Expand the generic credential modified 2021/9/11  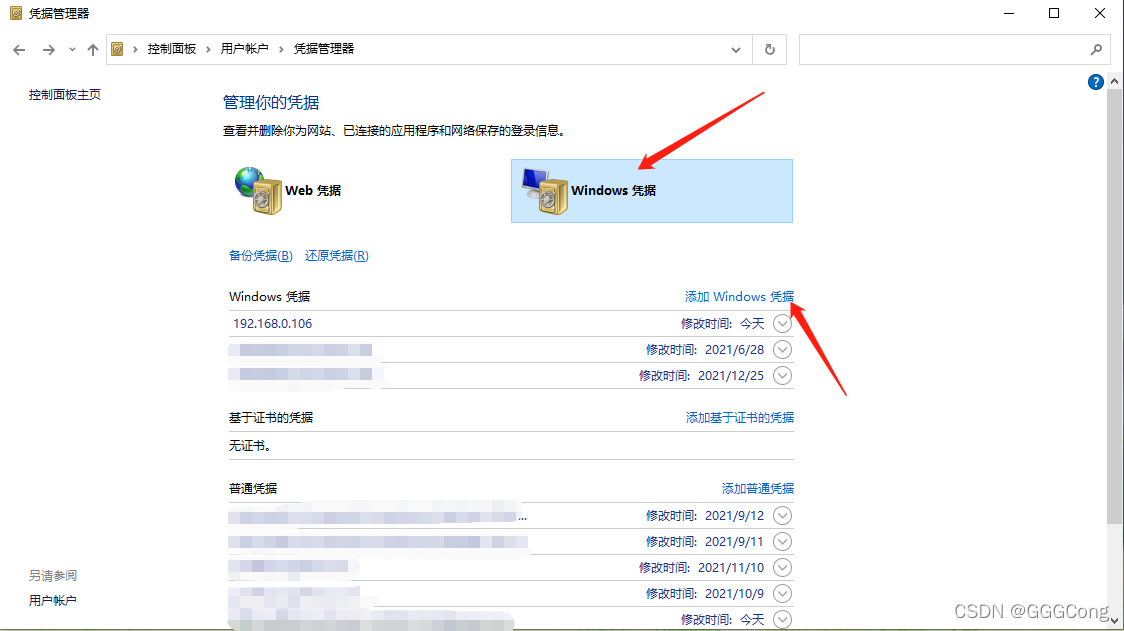pyautogui.click(x=782, y=541)
